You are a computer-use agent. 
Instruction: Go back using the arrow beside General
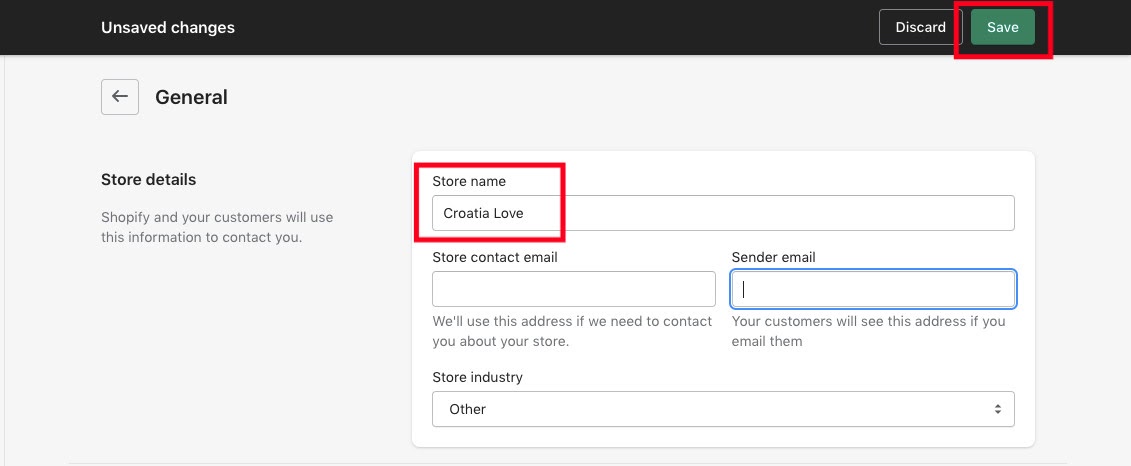[120, 97]
